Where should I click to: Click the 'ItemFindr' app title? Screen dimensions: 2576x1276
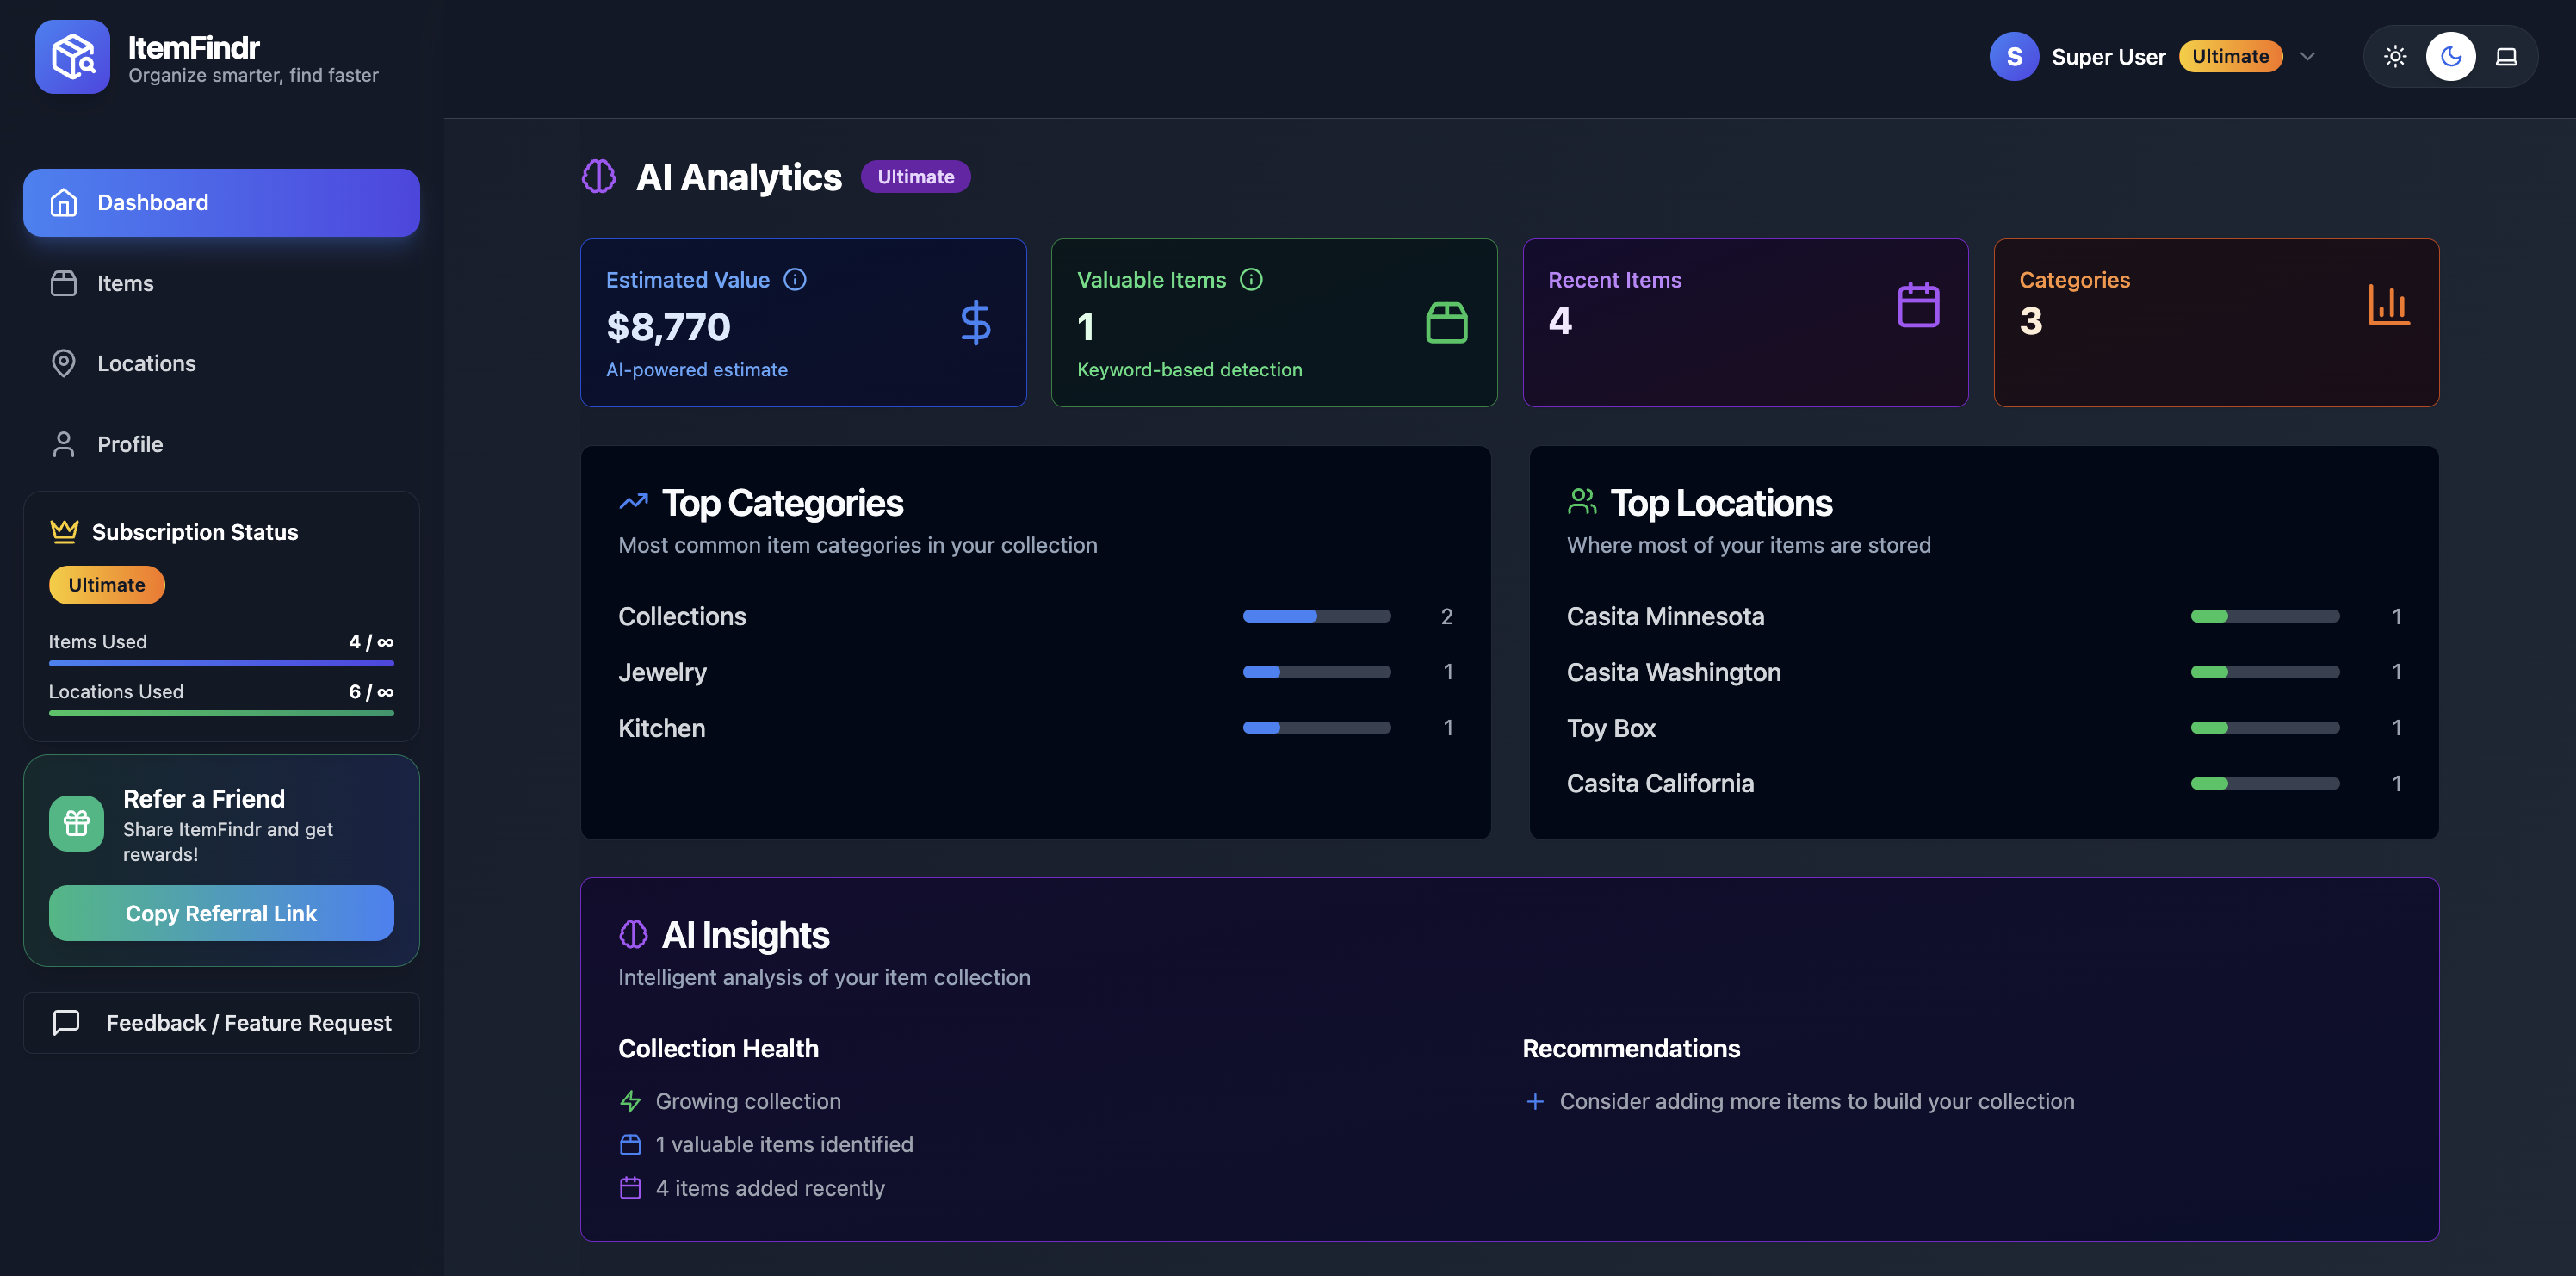click(193, 47)
